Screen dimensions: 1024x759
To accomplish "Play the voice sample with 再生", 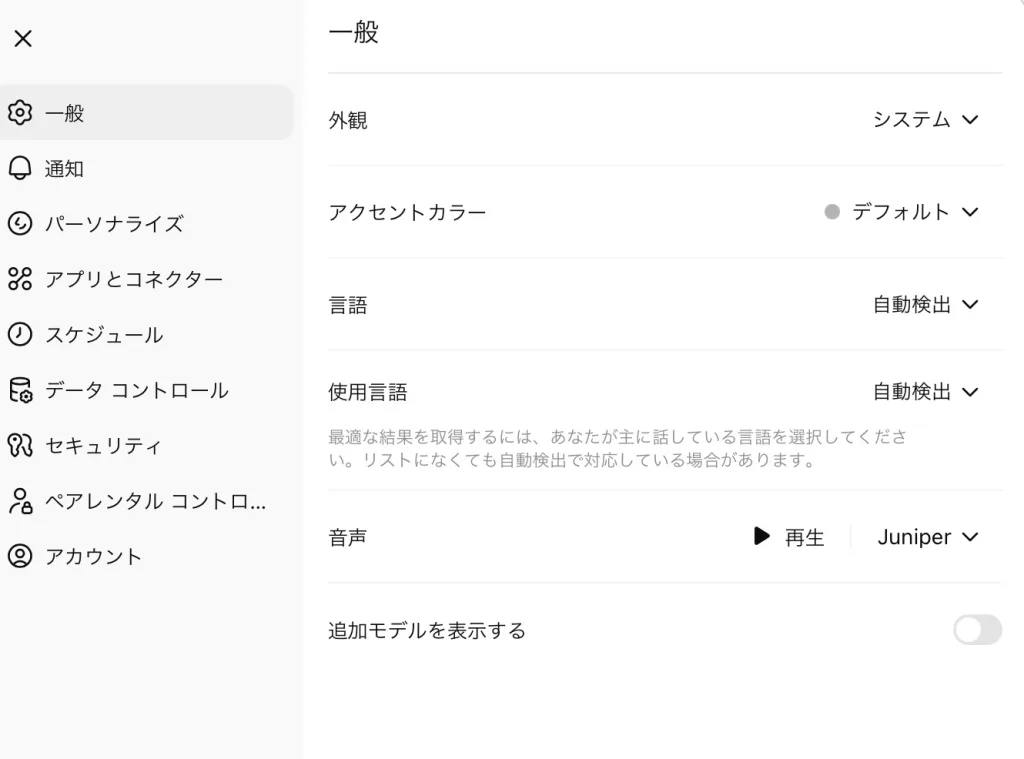I will point(789,537).
